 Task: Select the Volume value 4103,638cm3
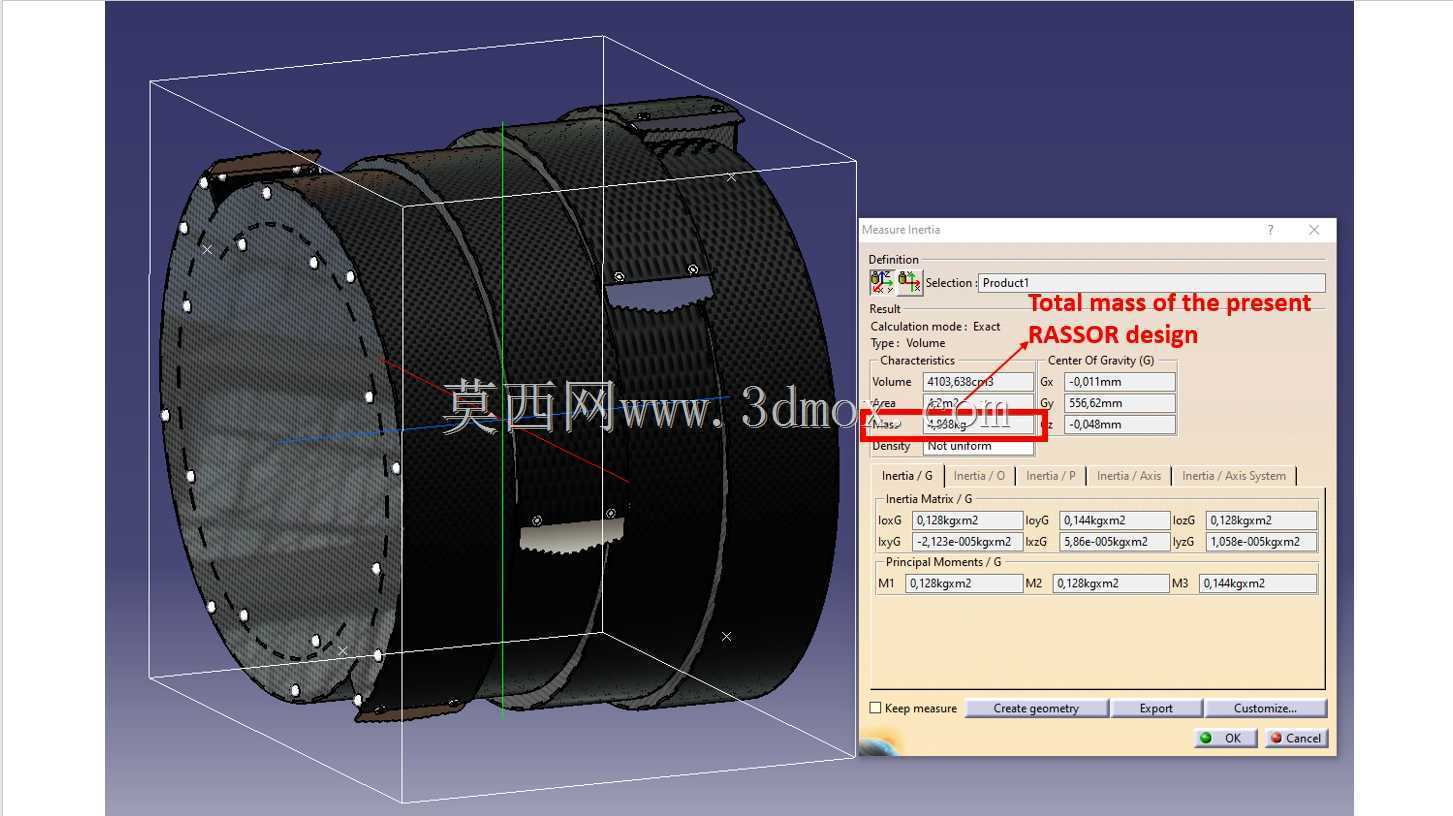click(x=978, y=382)
